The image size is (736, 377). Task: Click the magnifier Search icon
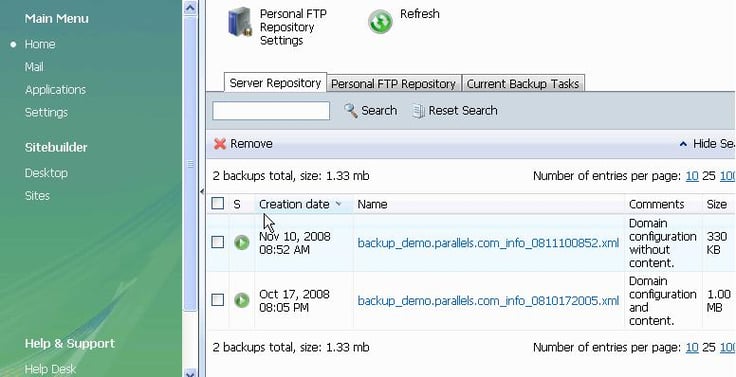(351, 111)
